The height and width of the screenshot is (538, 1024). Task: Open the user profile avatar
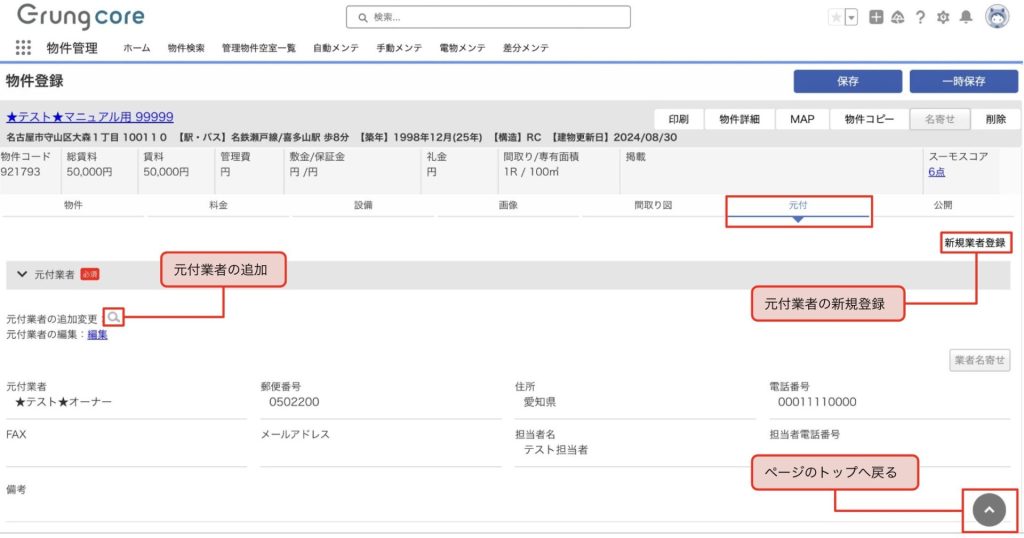(x=997, y=17)
